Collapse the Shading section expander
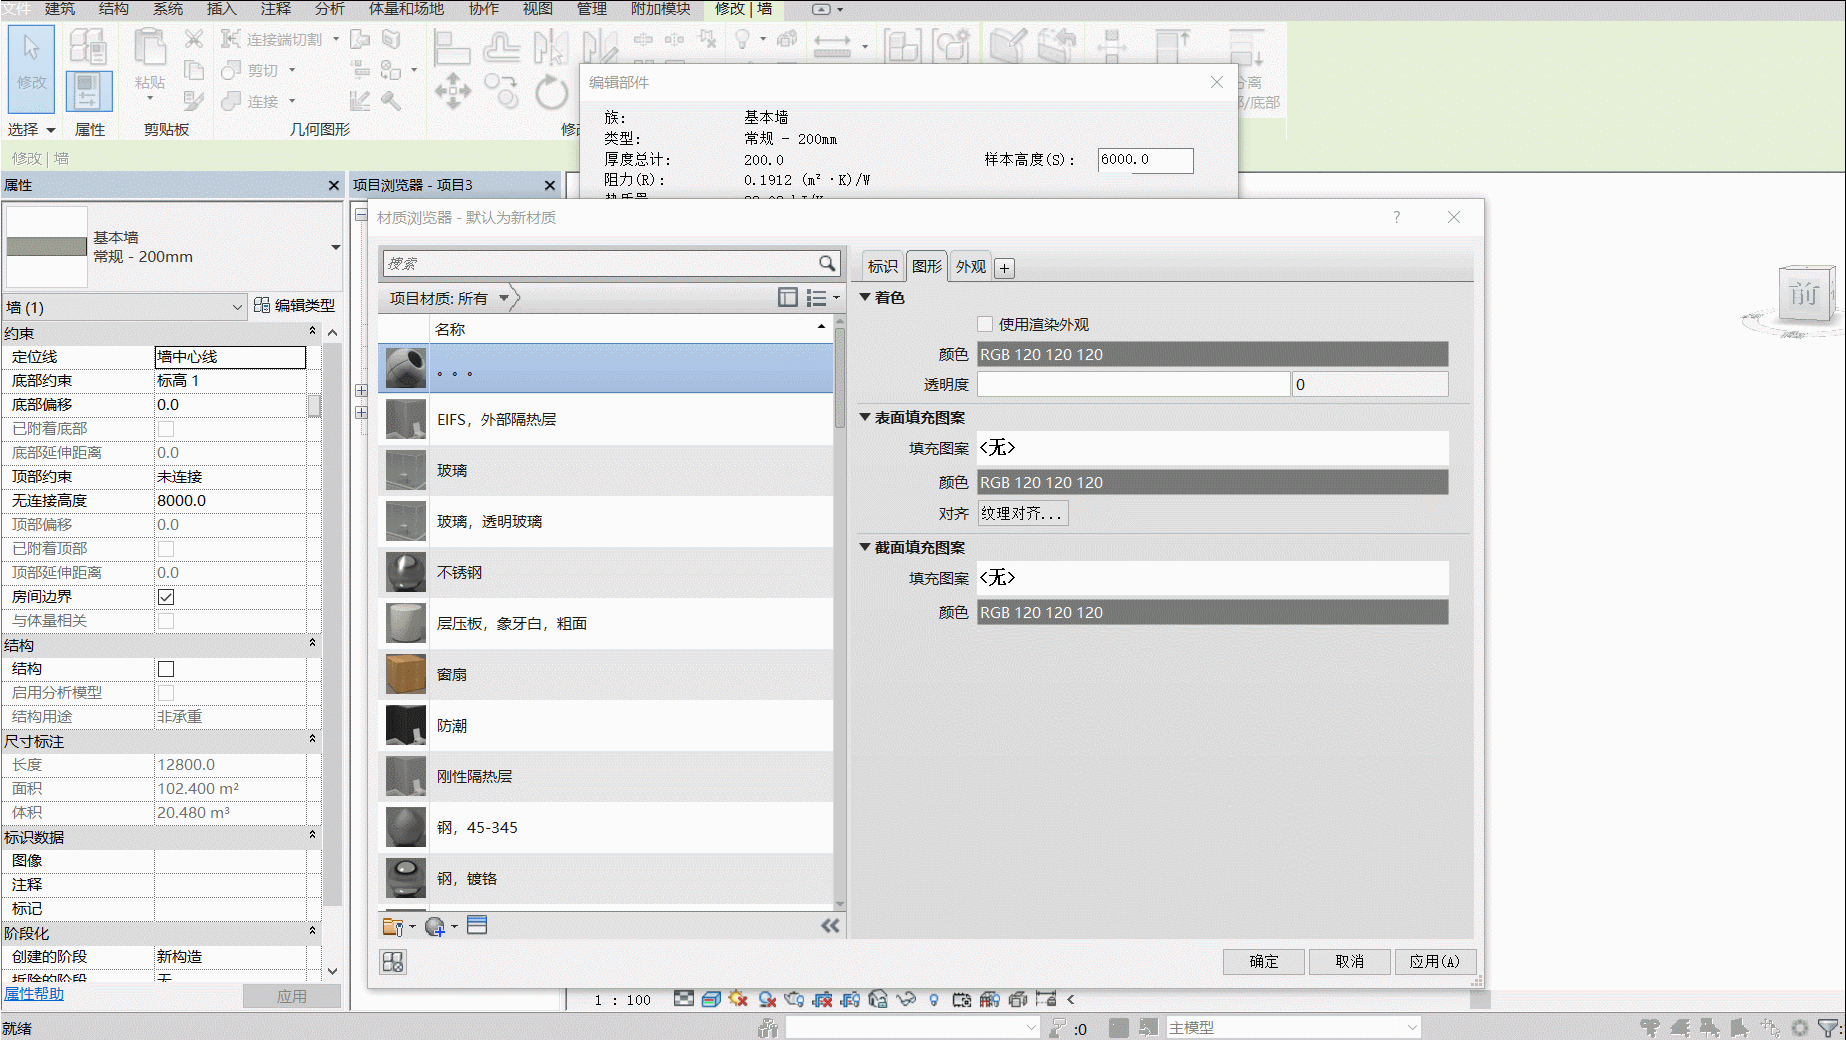The height and width of the screenshot is (1040, 1846). (x=865, y=297)
